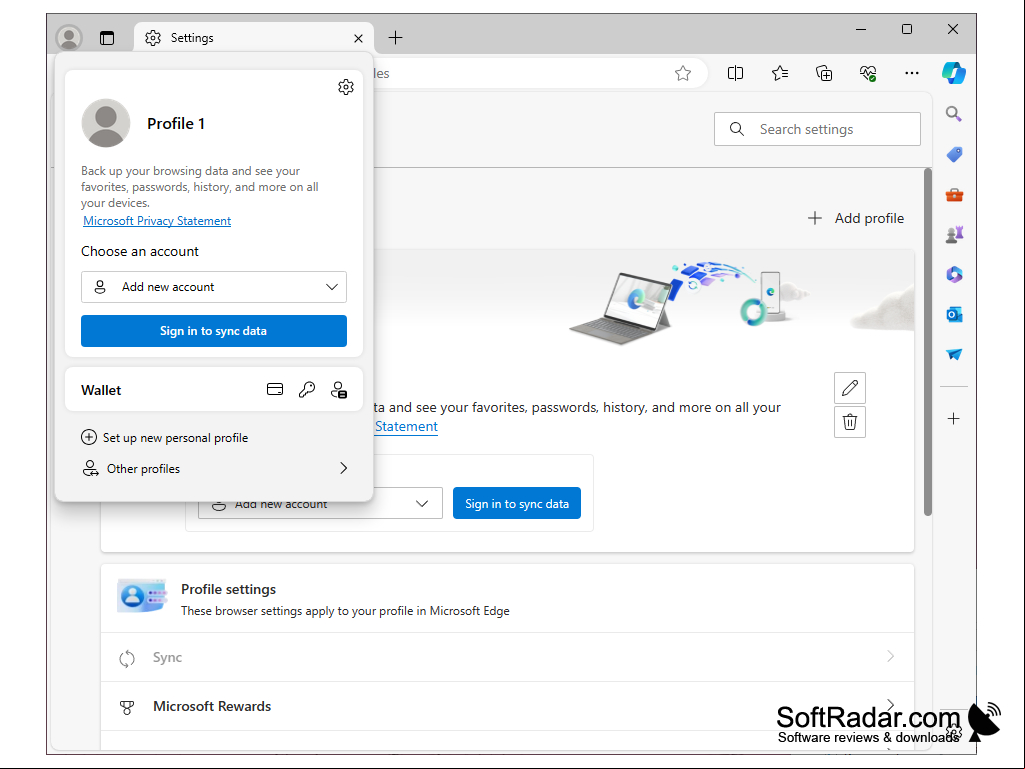Open the sidebar Games chess icon
The image size is (1025, 769).
(x=954, y=235)
